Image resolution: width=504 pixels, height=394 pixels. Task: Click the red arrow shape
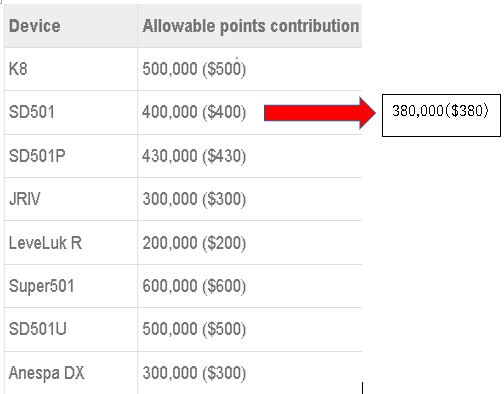(320, 113)
